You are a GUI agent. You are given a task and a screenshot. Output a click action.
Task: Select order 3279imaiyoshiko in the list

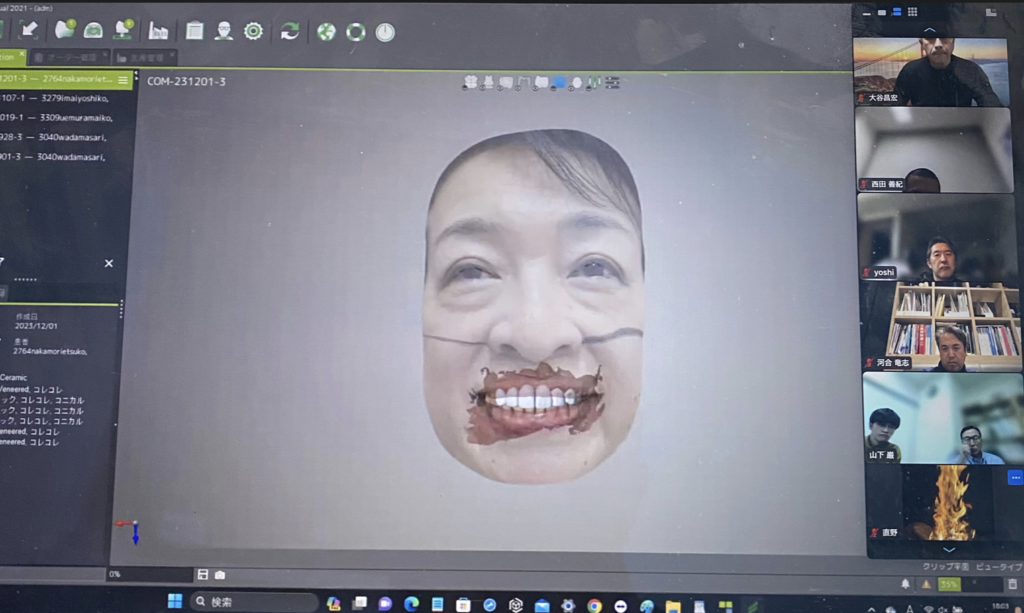(54, 98)
